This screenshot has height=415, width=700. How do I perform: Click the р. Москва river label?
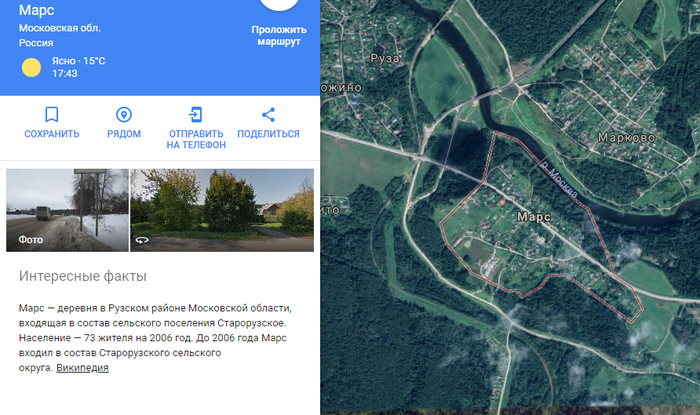pyautogui.click(x=559, y=179)
